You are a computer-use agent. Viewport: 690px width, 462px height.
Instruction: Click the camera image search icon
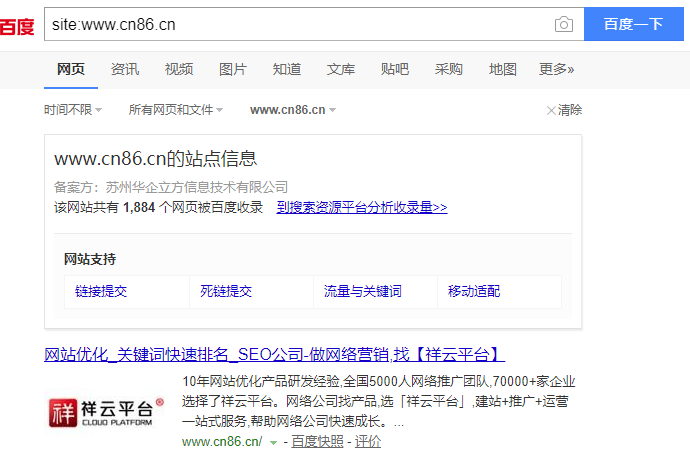pos(564,24)
